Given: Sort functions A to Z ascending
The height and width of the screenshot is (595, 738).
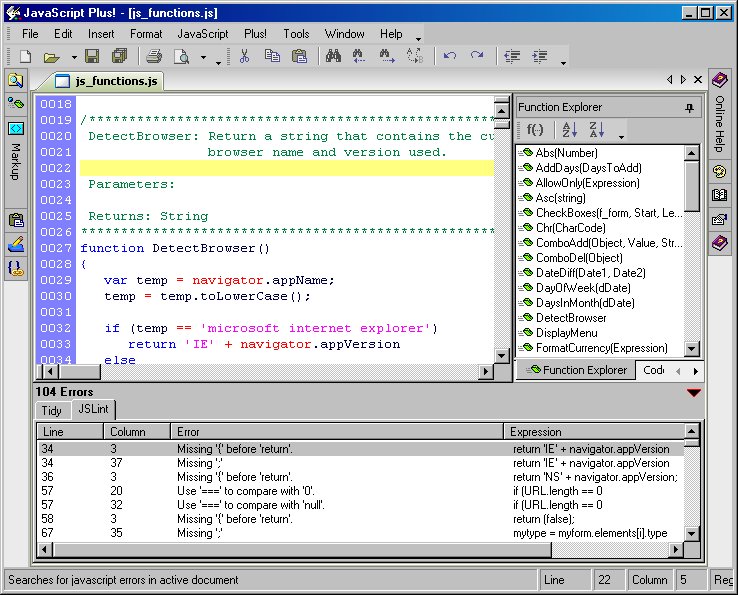Looking at the screenshot, I should point(570,130).
